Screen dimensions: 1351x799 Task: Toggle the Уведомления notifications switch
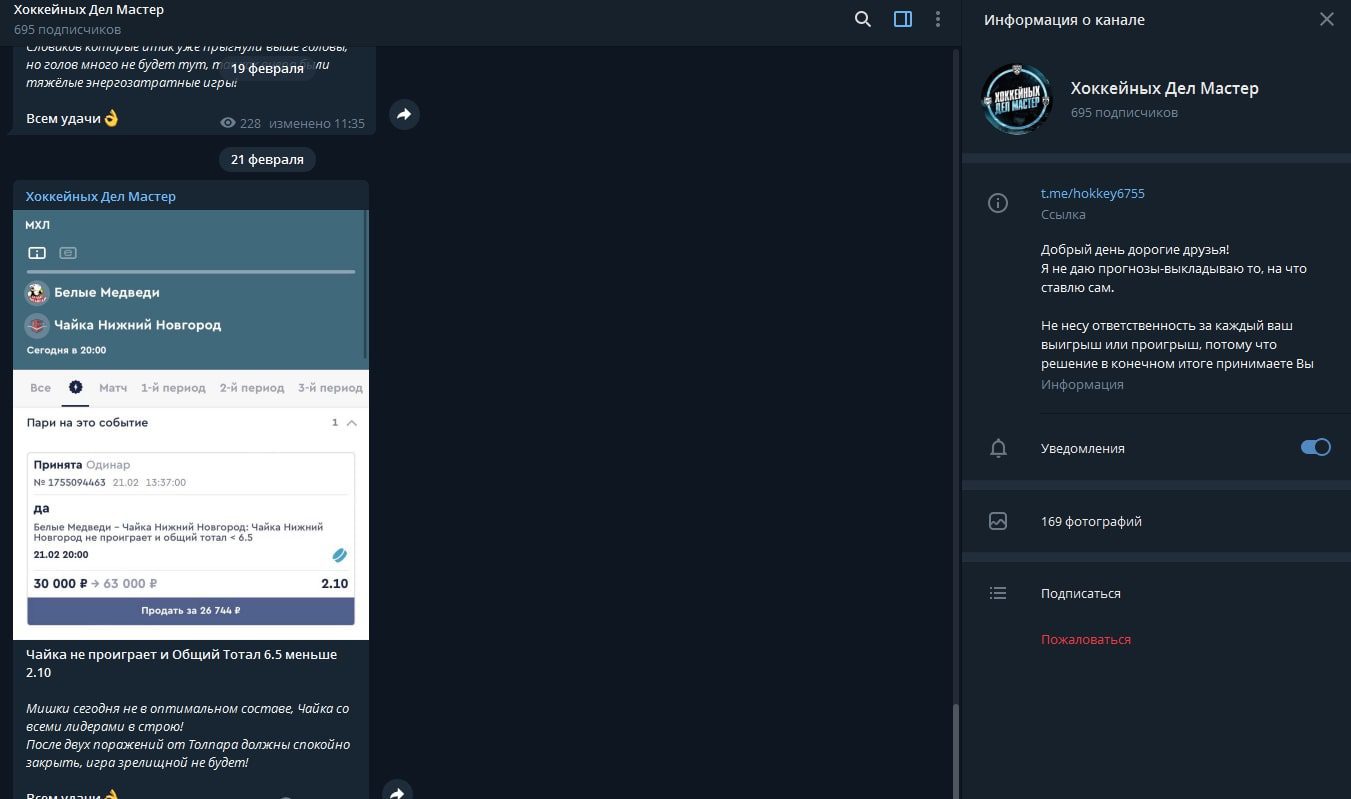[1315, 447]
